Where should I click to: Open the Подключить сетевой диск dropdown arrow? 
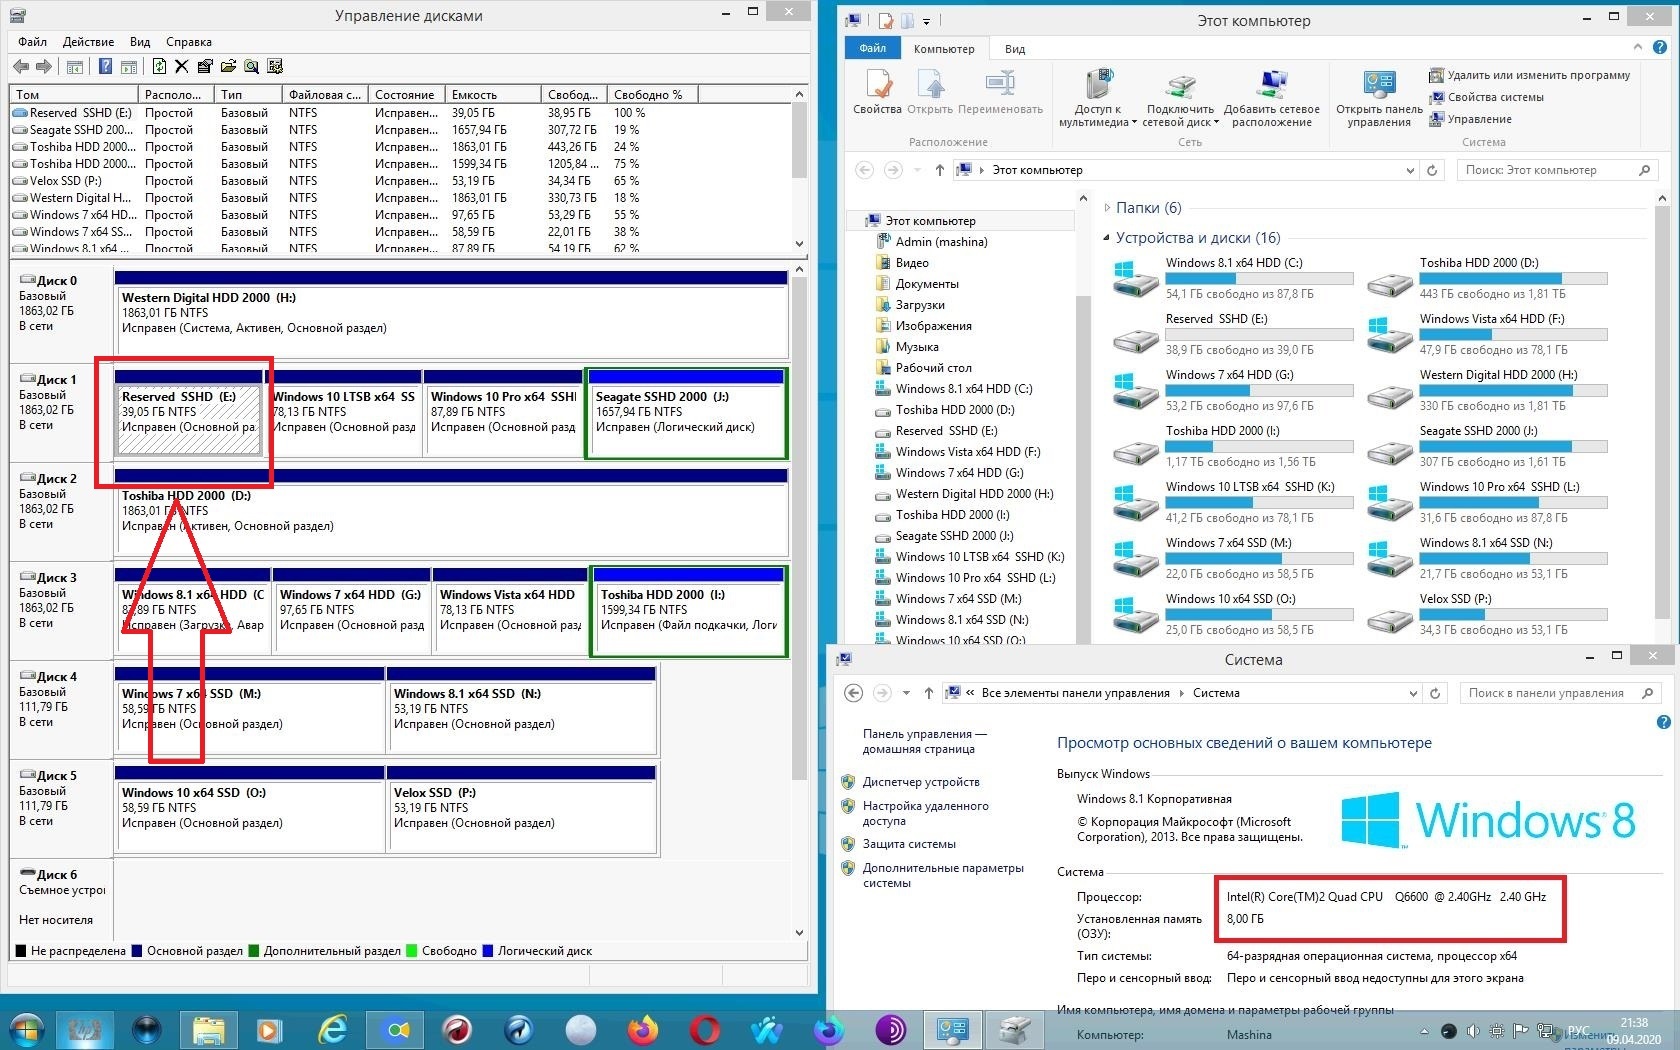(x=1216, y=123)
